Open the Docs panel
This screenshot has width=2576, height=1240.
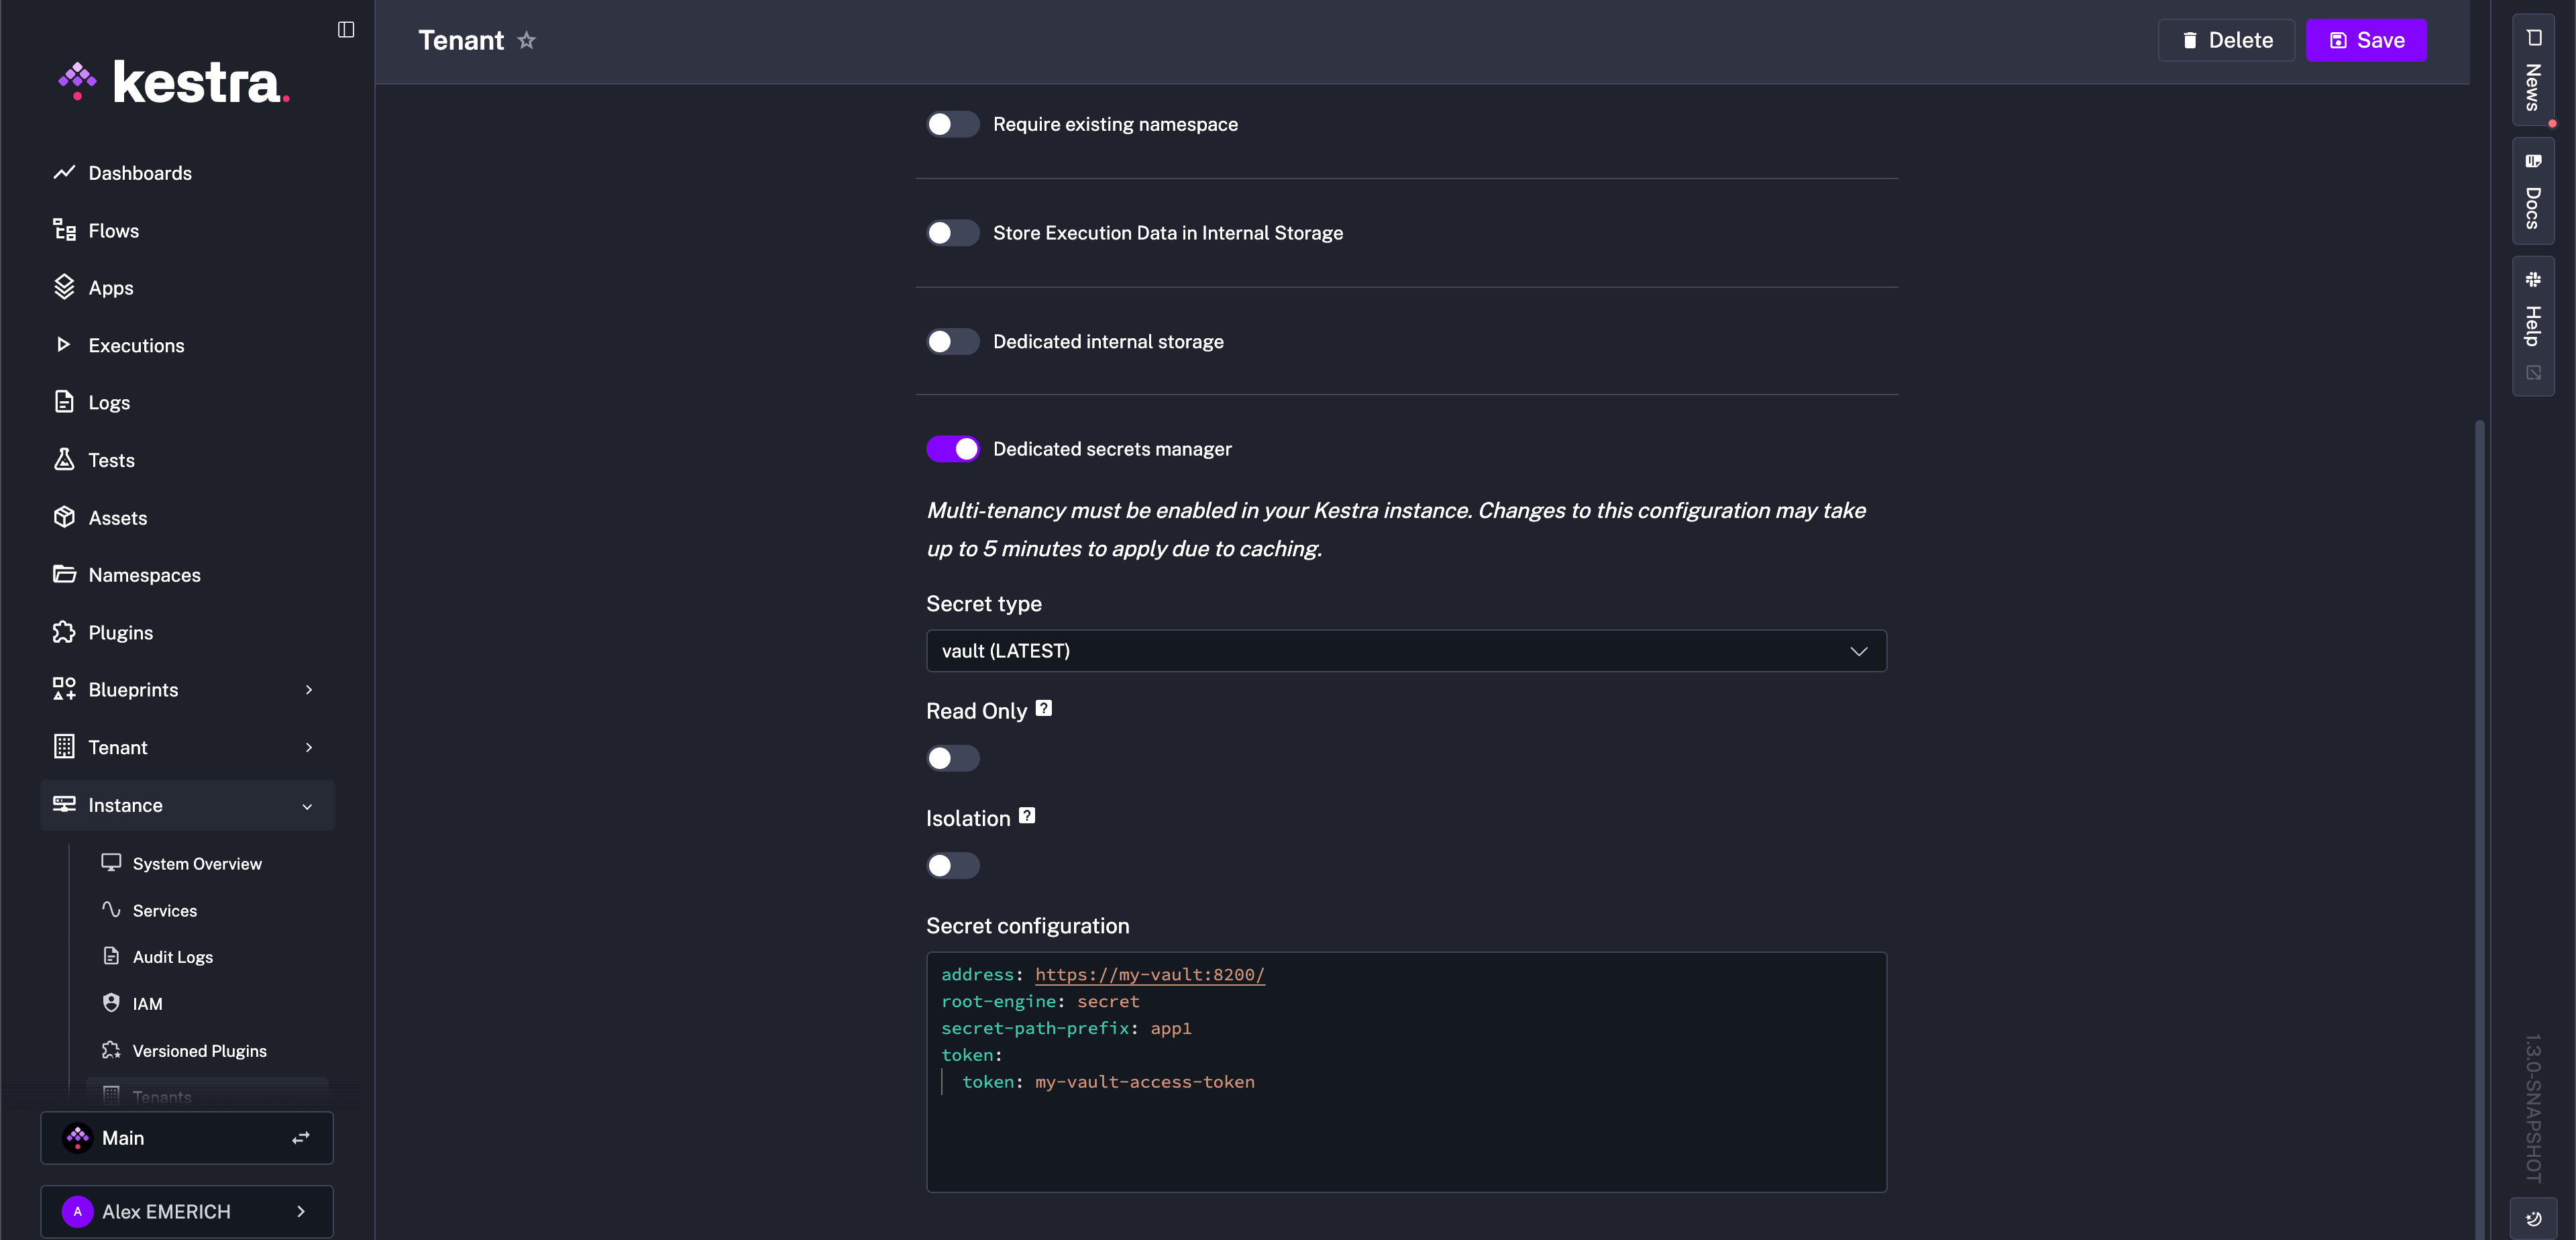coord(2533,192)
